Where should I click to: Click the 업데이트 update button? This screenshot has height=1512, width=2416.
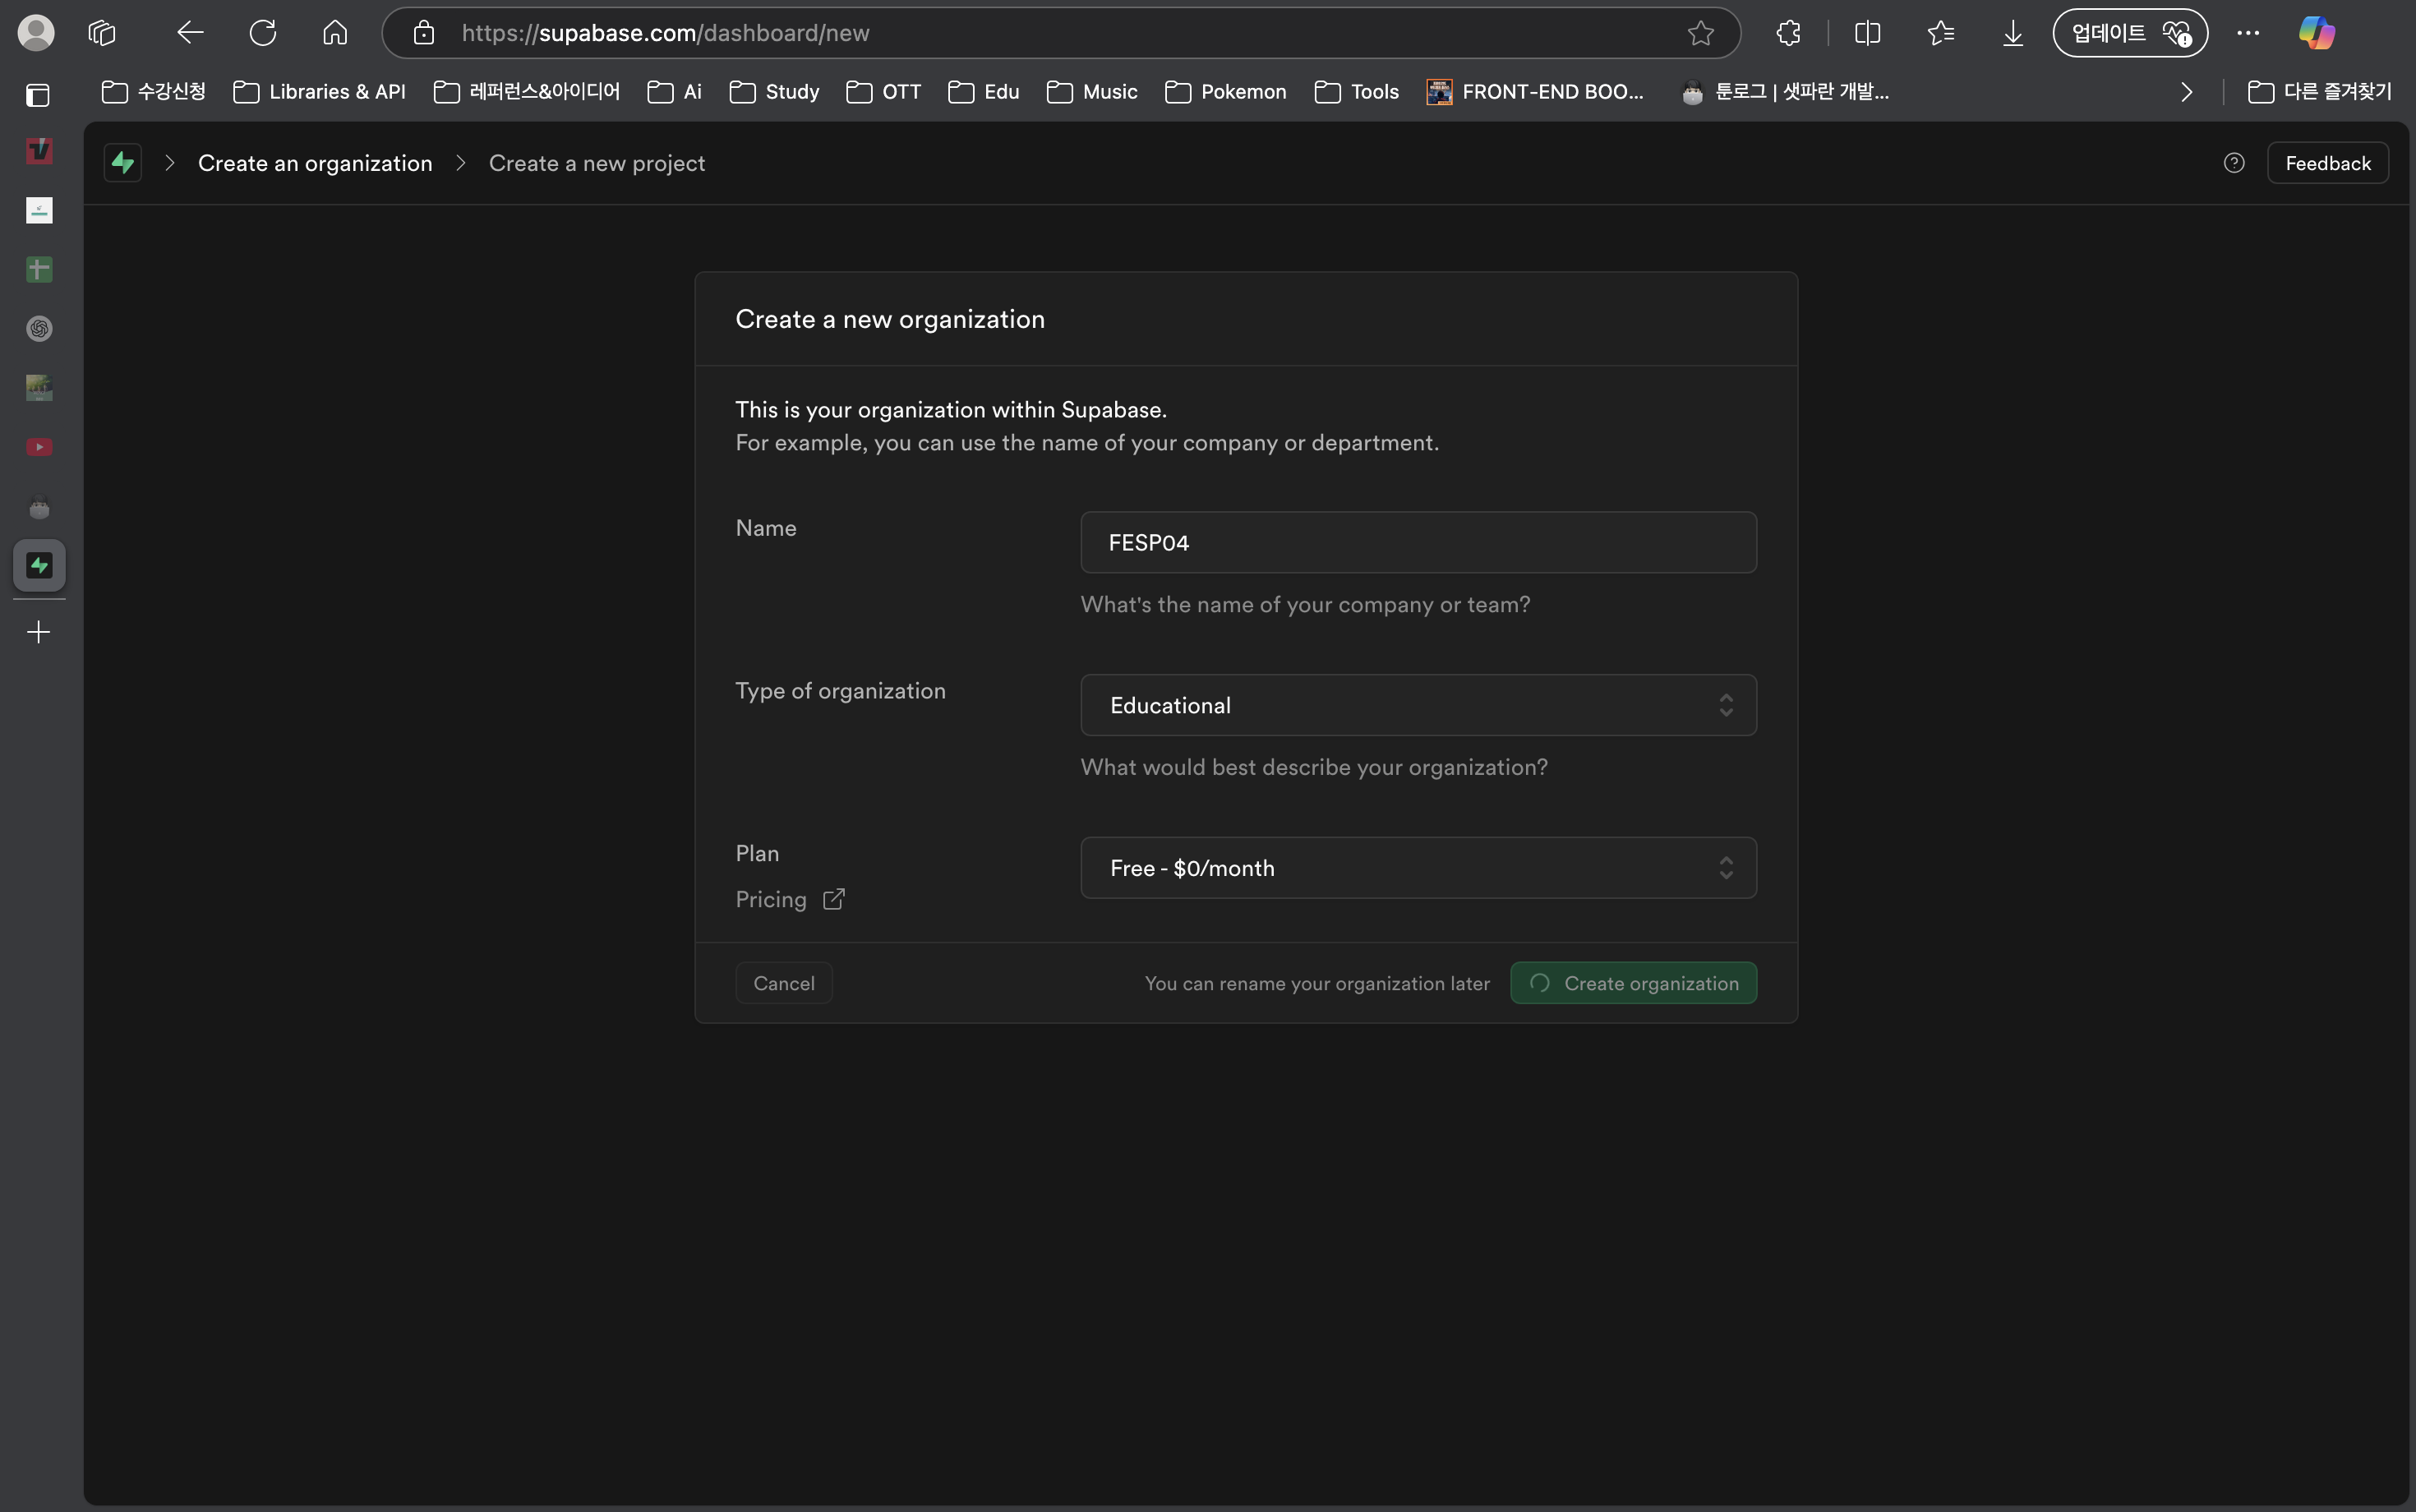coord(2130,33)
